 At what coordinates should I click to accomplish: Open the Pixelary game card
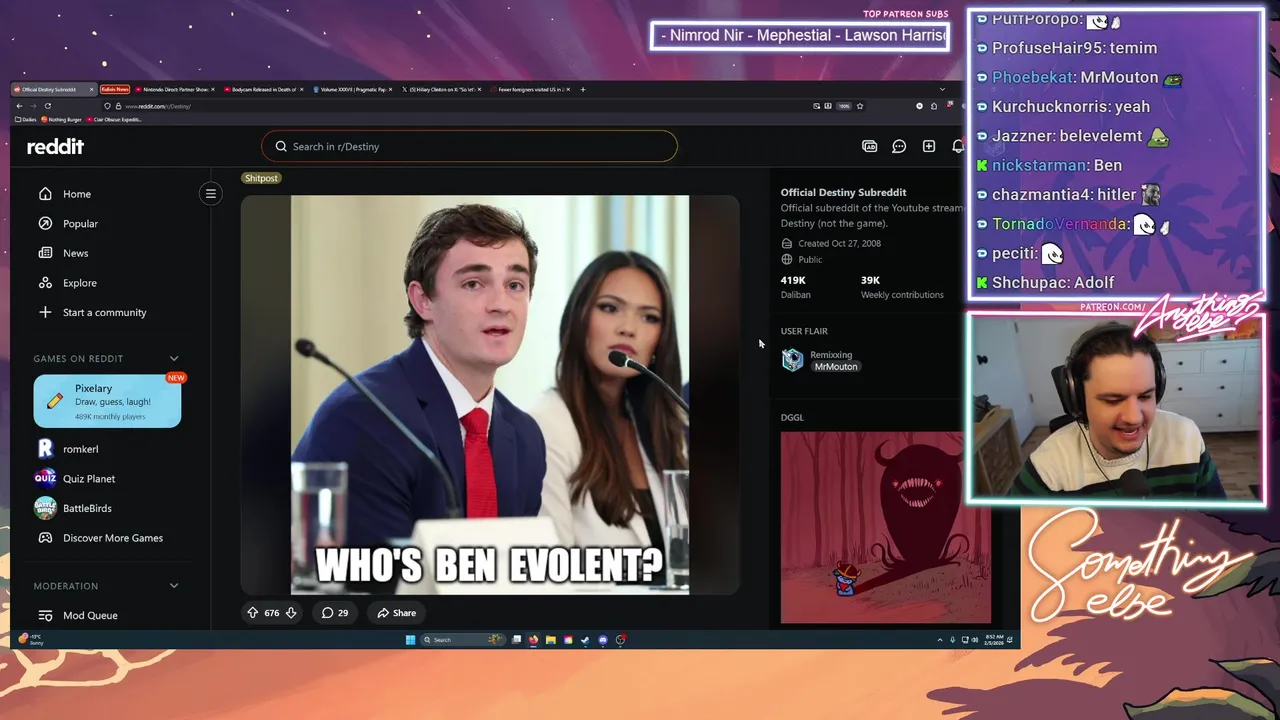(x=107, y=401)
